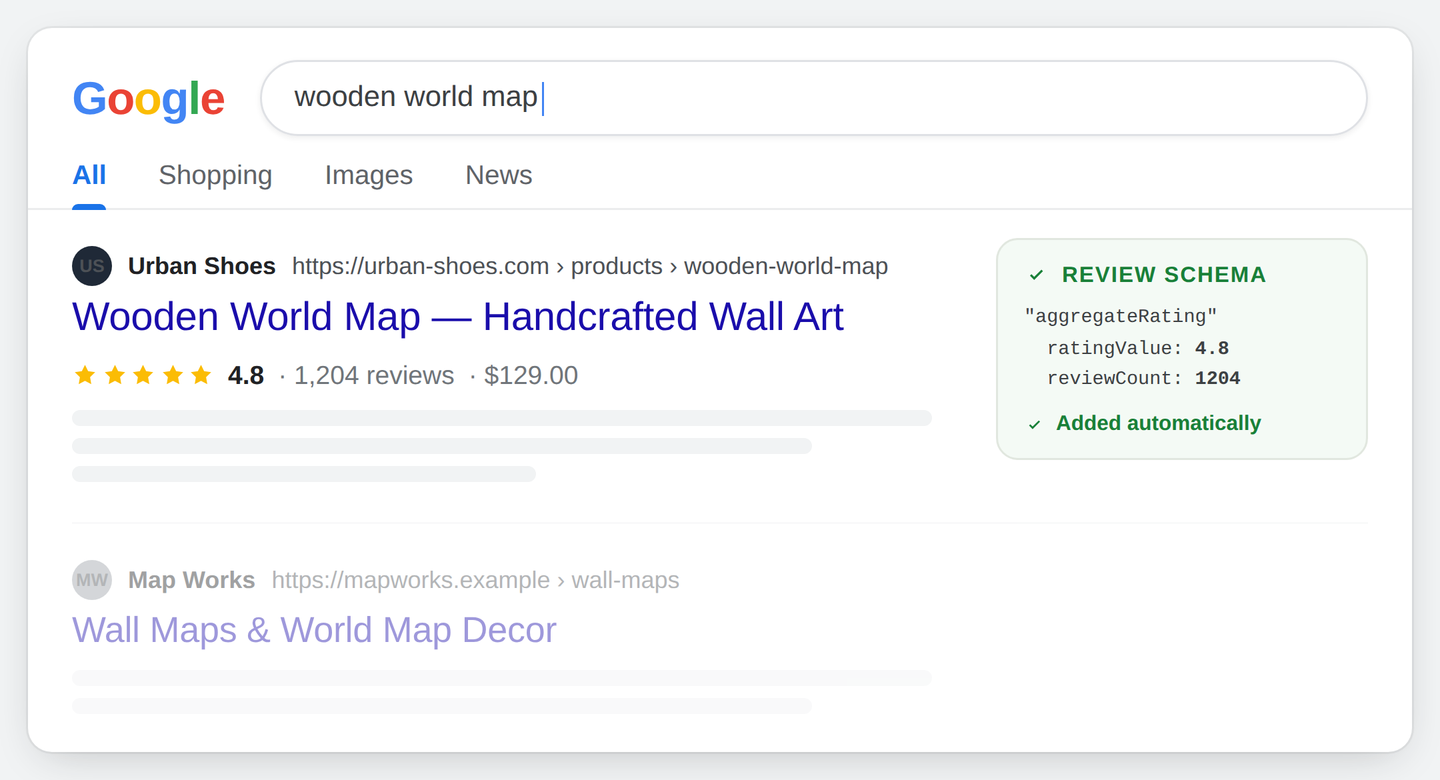1440x780 pixels.
Task: Click the ratingValue: 4.8 line
Action: [1138, 348]
